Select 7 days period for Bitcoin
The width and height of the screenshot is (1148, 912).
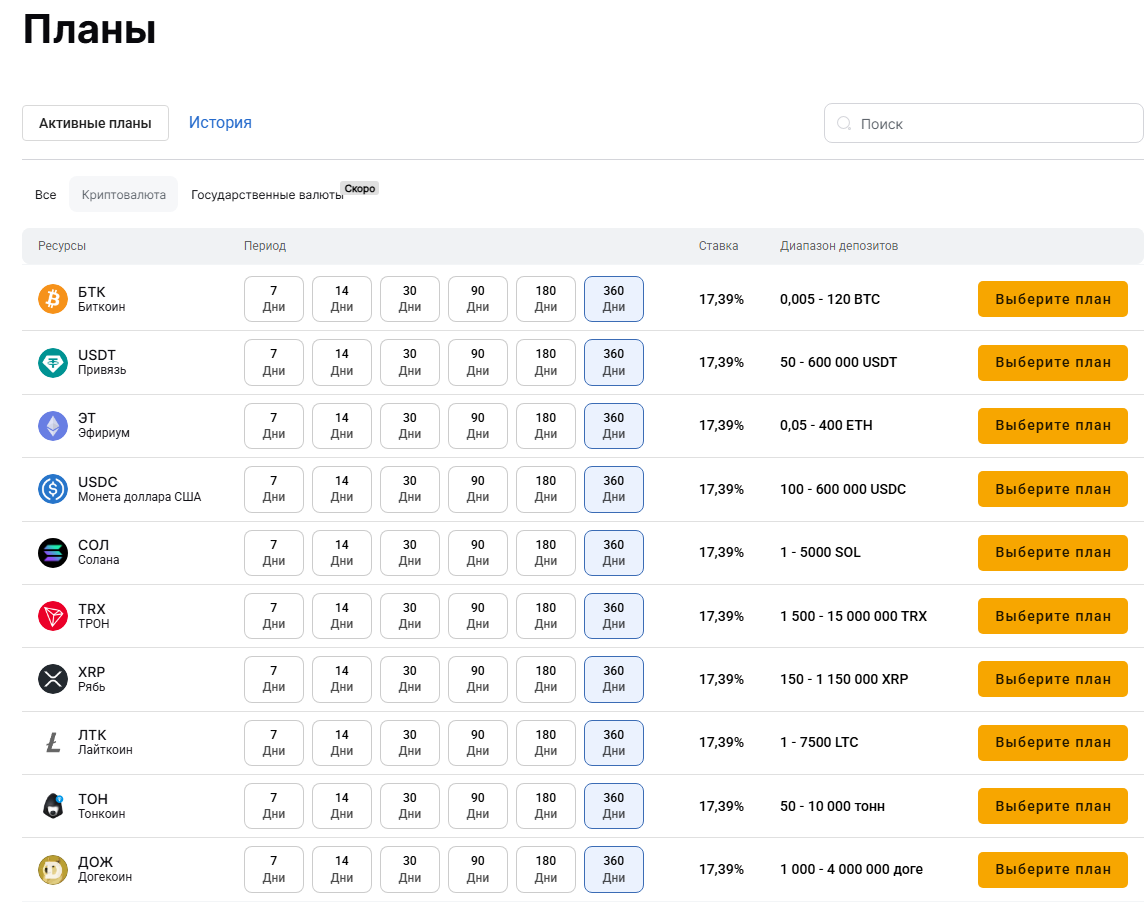(x=274, y=299)
